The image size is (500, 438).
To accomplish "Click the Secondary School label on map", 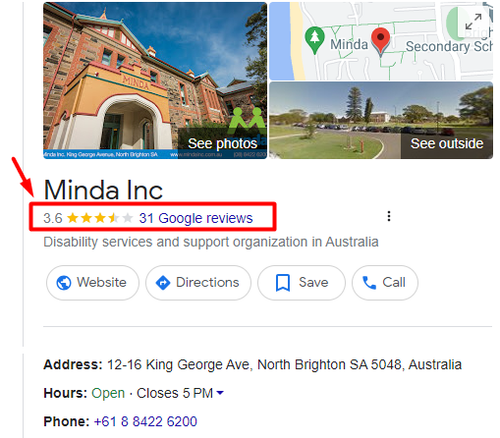I will click(x=449, y=46).
